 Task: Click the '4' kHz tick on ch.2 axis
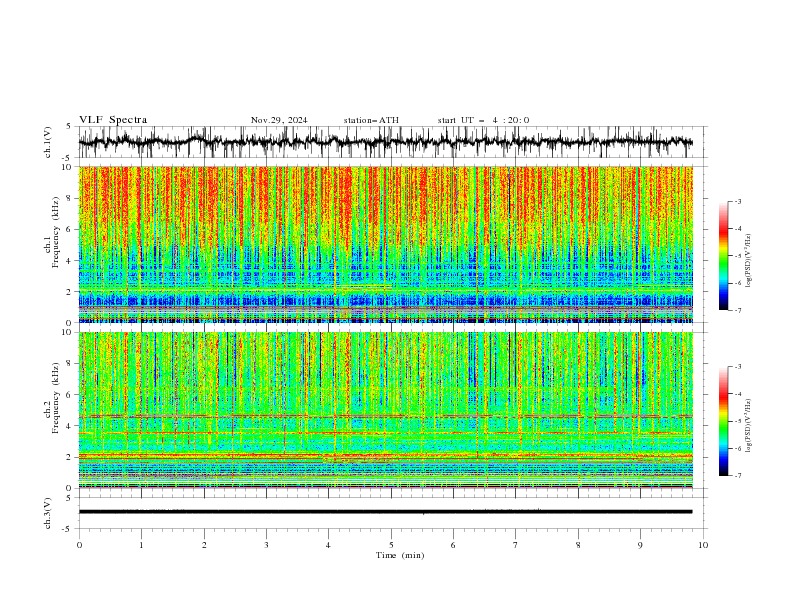71,426
